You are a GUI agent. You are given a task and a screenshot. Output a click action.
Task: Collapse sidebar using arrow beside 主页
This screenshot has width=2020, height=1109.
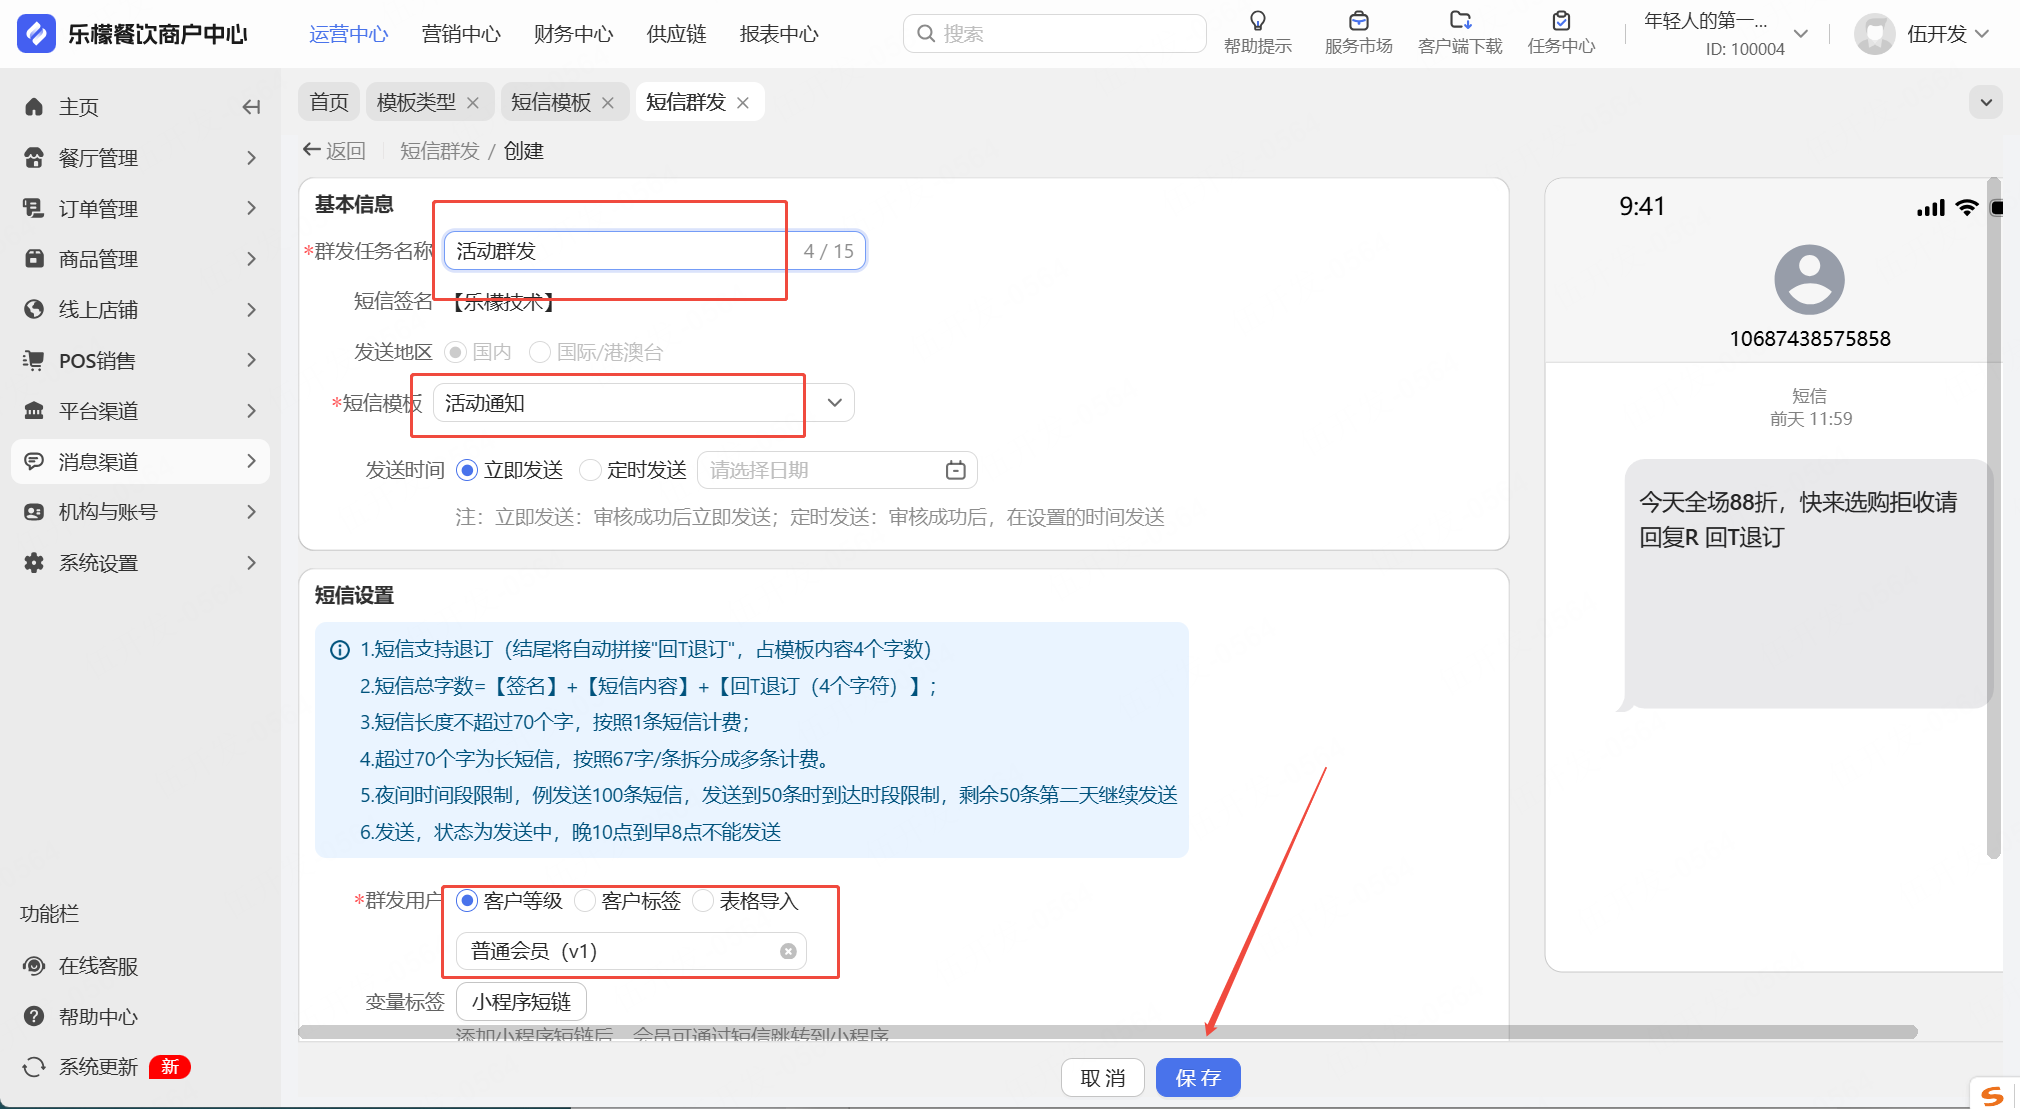(x=251, y=107)
